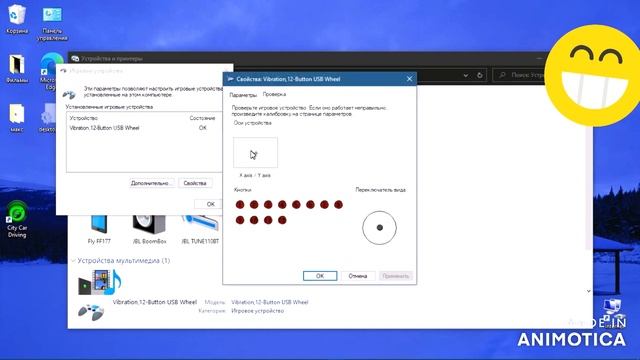The width and height of the screenshot is (640, 360).
Task: Click the first button indicator light
Action: (x=240, y=204)
